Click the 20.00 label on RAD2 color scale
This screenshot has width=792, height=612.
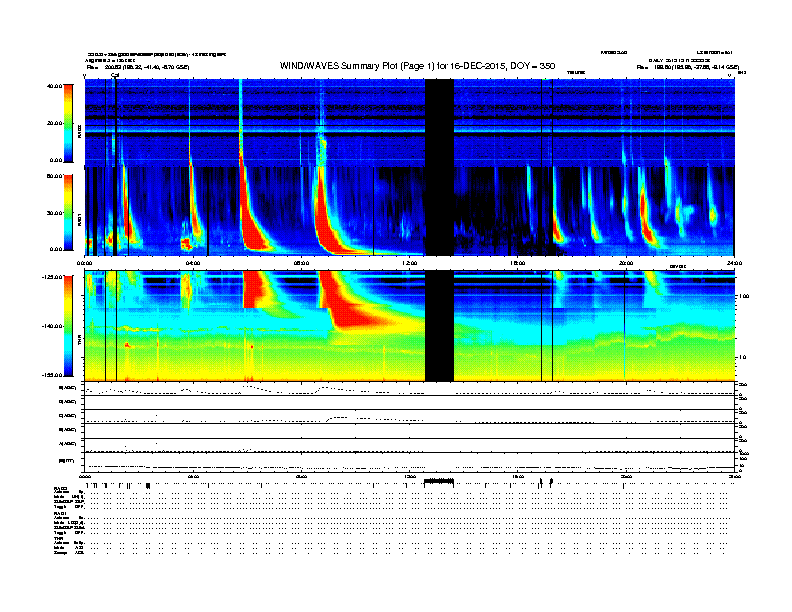(54, 123)
